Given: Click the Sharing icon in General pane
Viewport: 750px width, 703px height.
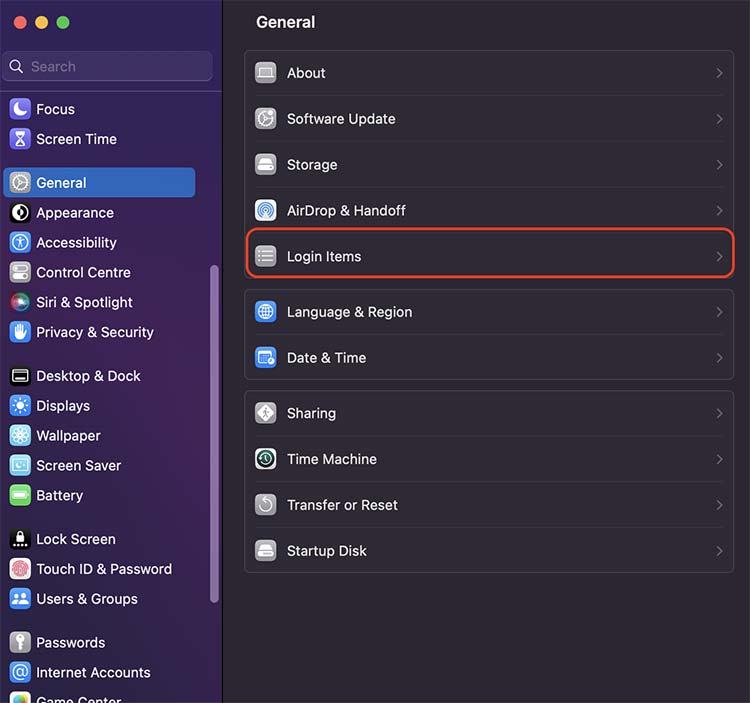Looking at the screenshot, I should tap(265, 413).
